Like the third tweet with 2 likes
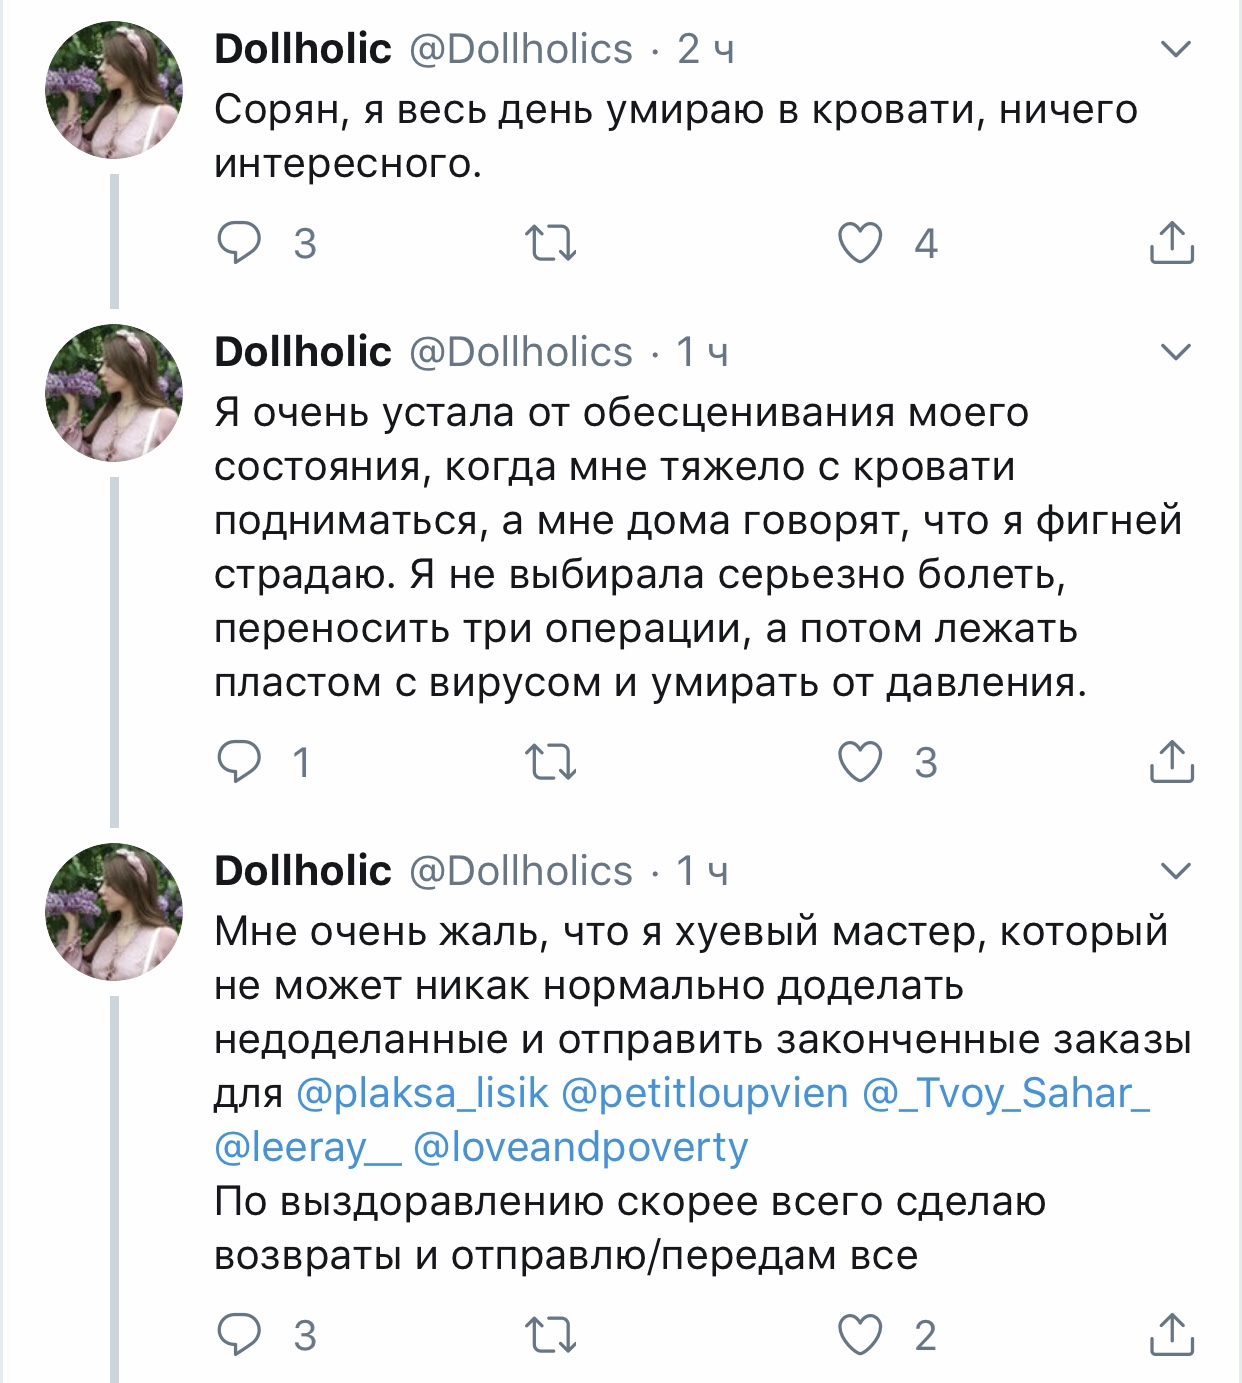Viewport: 1242px width, 1383px height. click(x=860, y=1334)
